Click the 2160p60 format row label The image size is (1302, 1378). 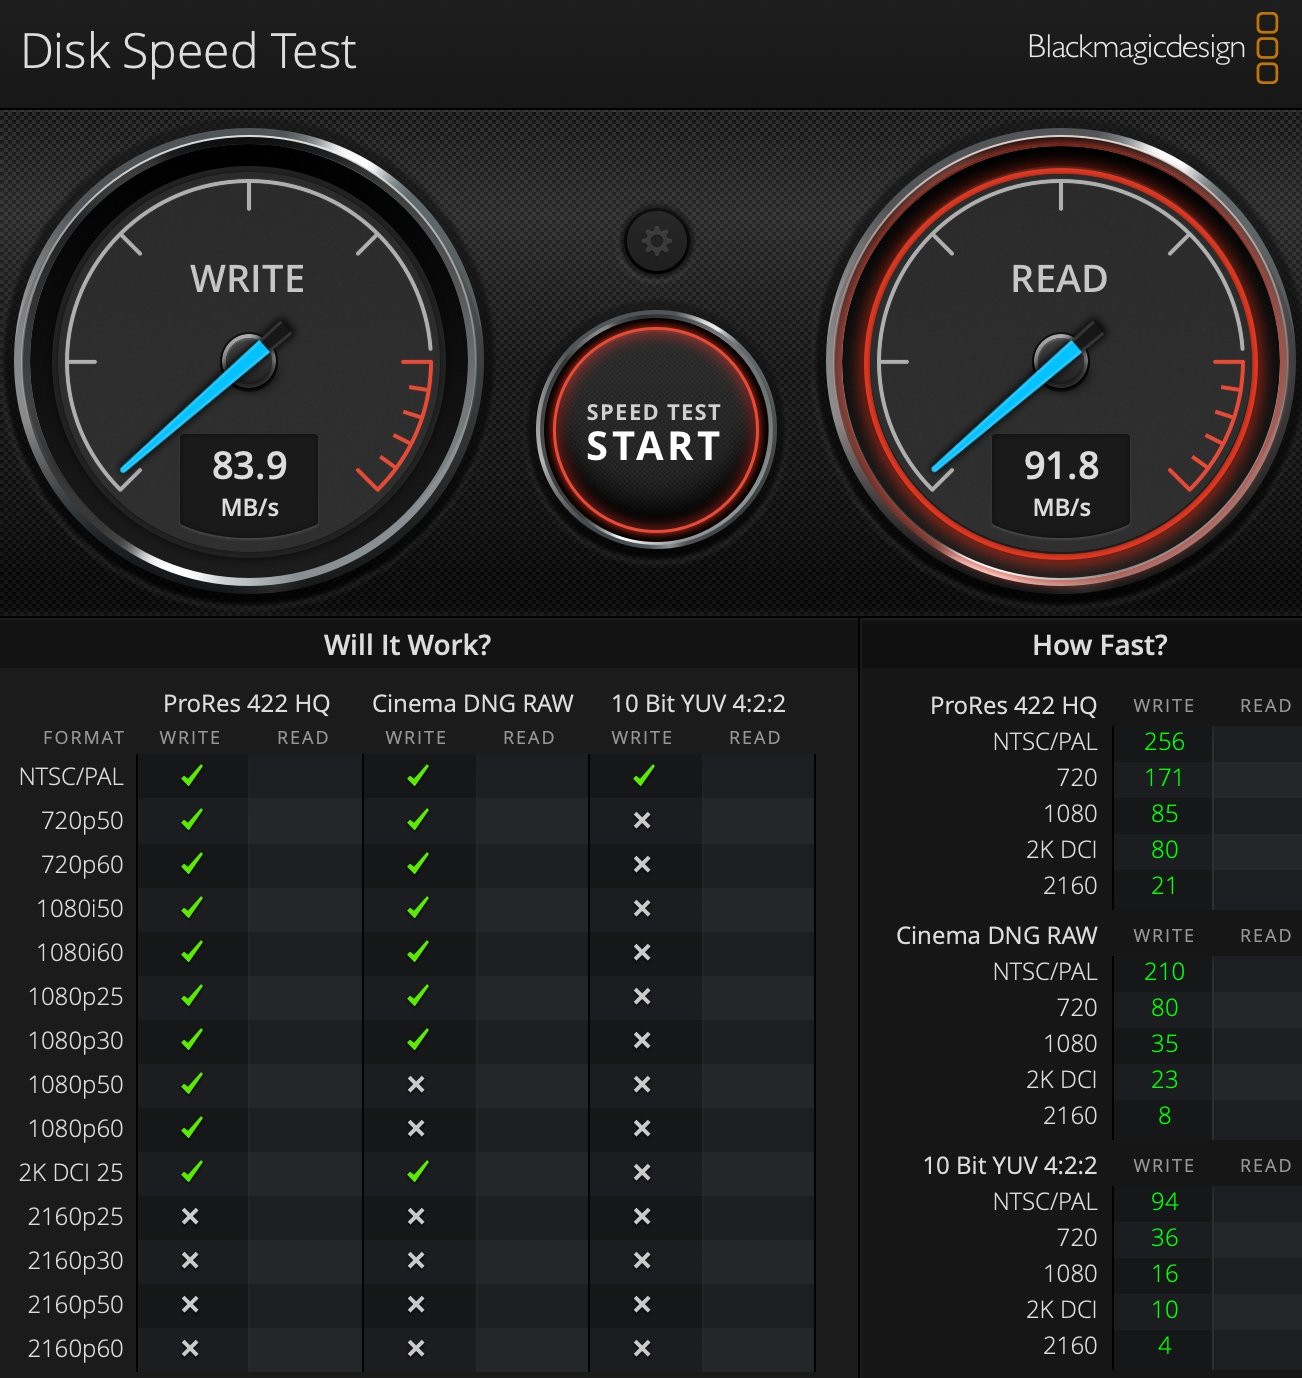point(75,1348)
